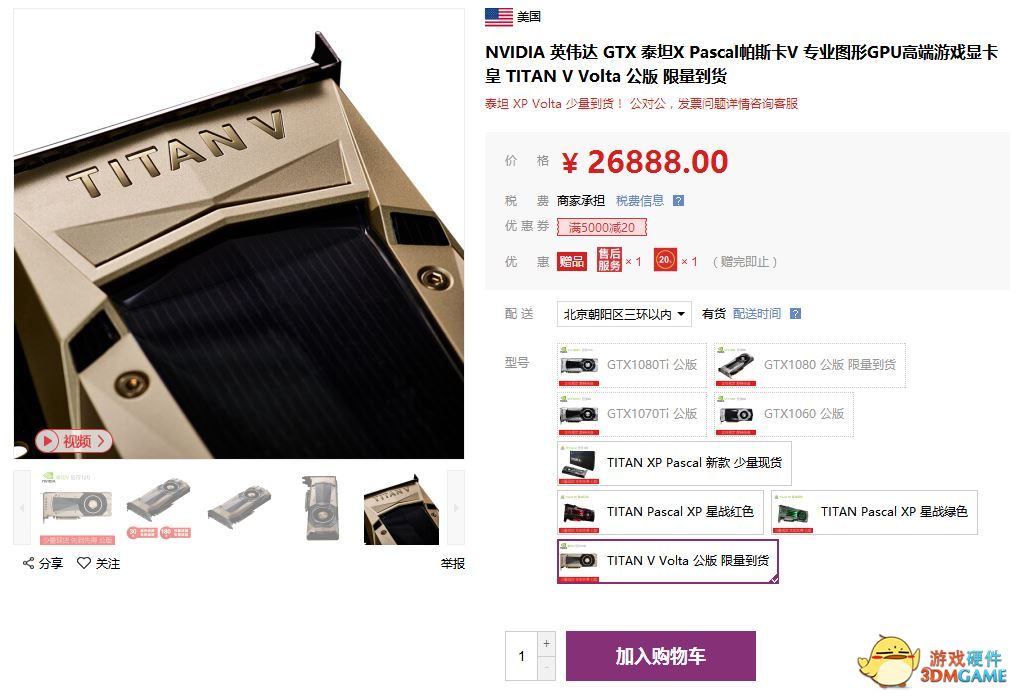Select TITAN XP Pascal new model option
Screen dimensions: 1023x696
pos(674,463)
